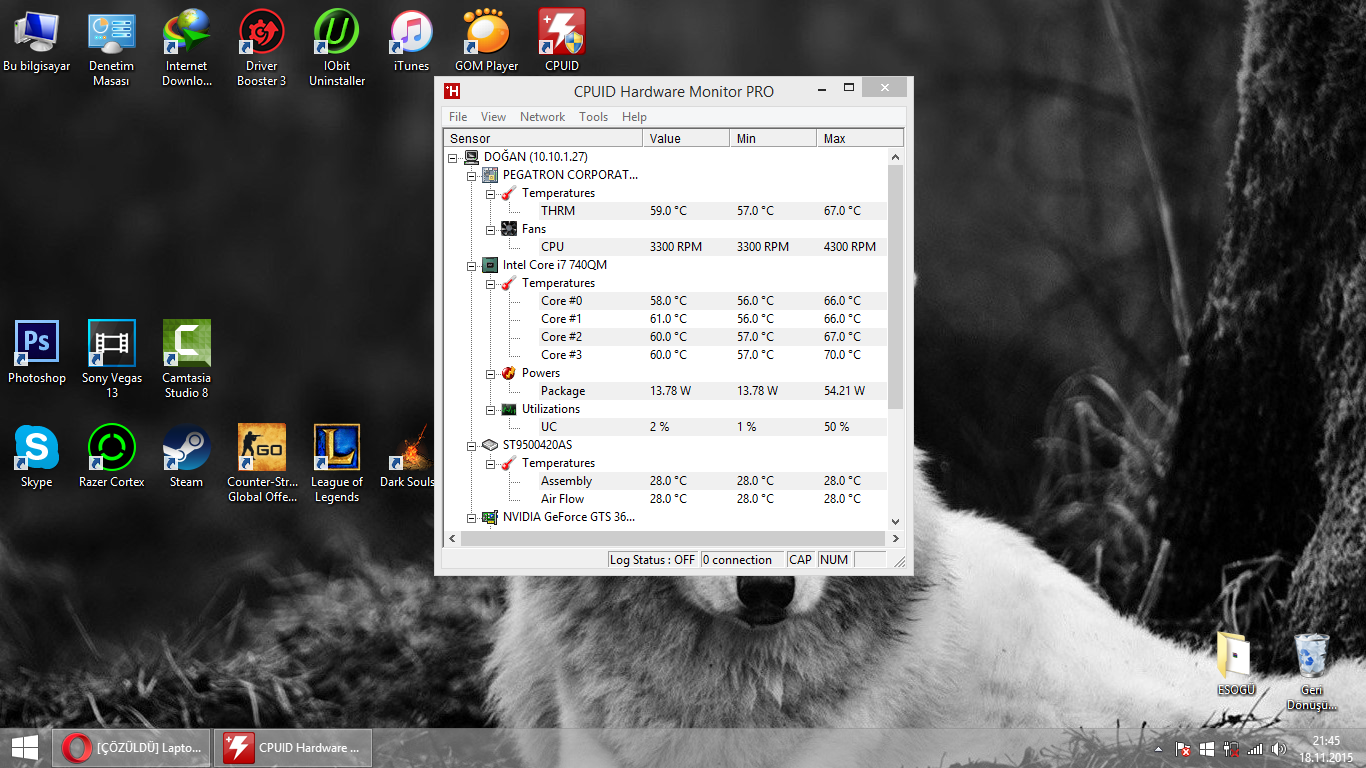Click the Min column header
This screenshot has height=768, width=1366.
tap(773, 138)
